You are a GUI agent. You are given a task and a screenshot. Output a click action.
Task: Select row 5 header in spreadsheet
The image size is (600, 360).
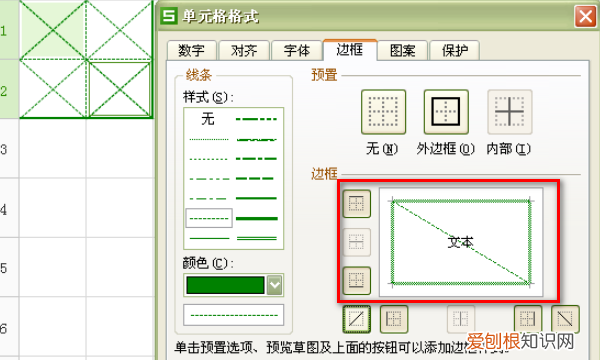[x=9, y=267]
